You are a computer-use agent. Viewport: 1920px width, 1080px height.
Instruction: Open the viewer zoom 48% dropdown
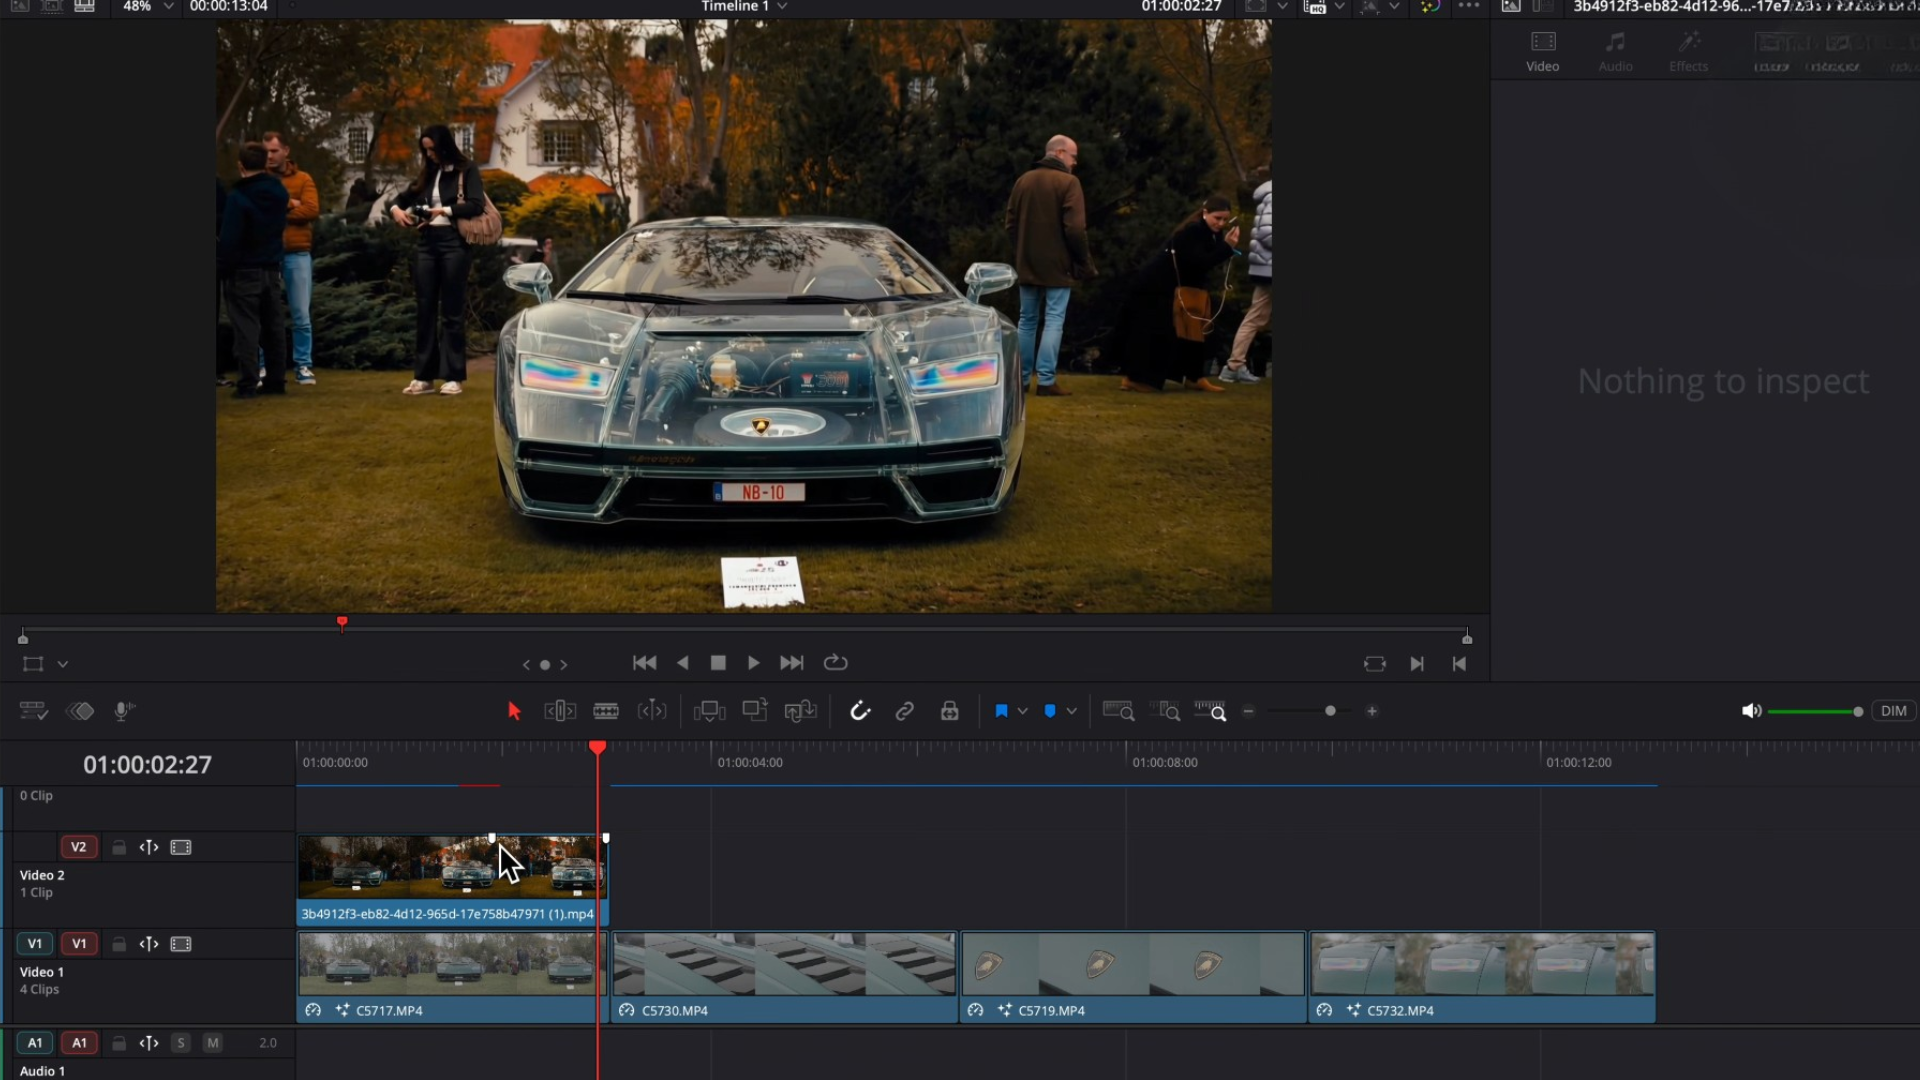(x=168, y=7)
